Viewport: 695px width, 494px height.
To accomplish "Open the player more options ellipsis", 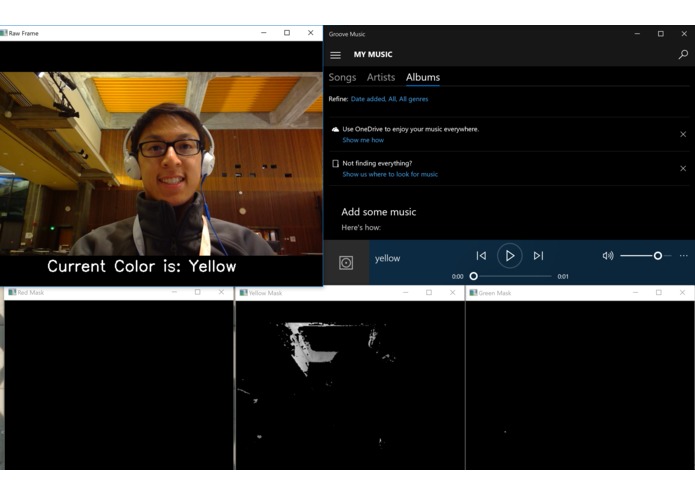I will coord(683,256).
